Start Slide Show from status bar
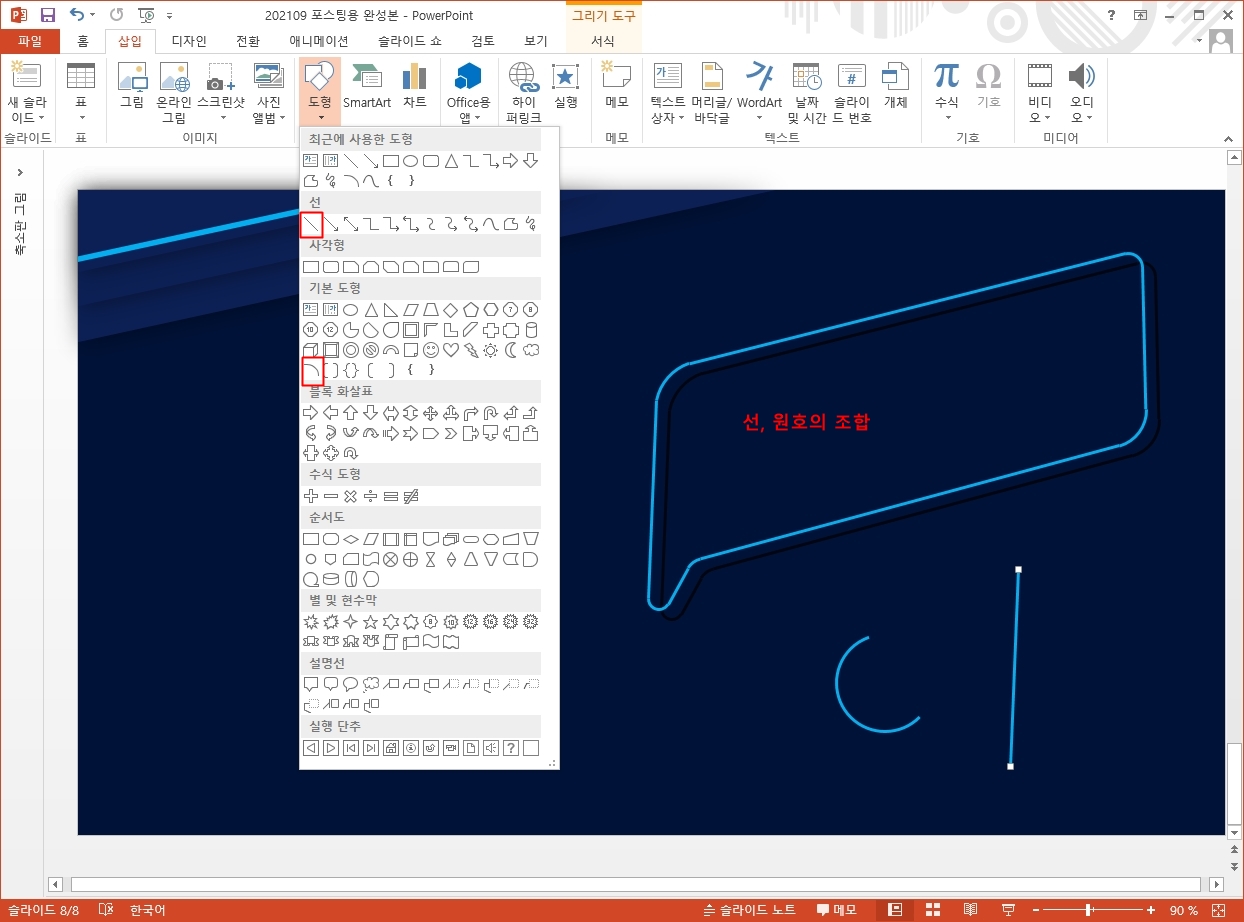Screen dimensions: 1244x922 1007,910
